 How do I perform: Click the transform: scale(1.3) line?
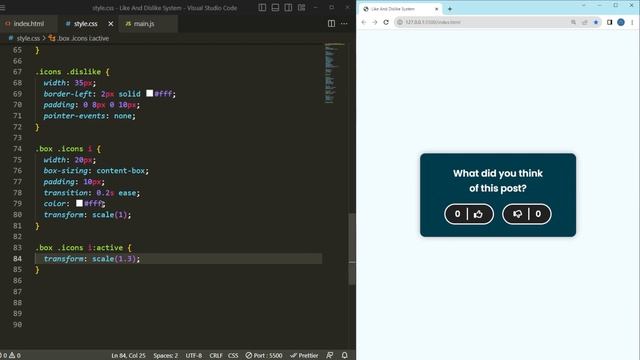pyautogui.click(x=92, y=259)
